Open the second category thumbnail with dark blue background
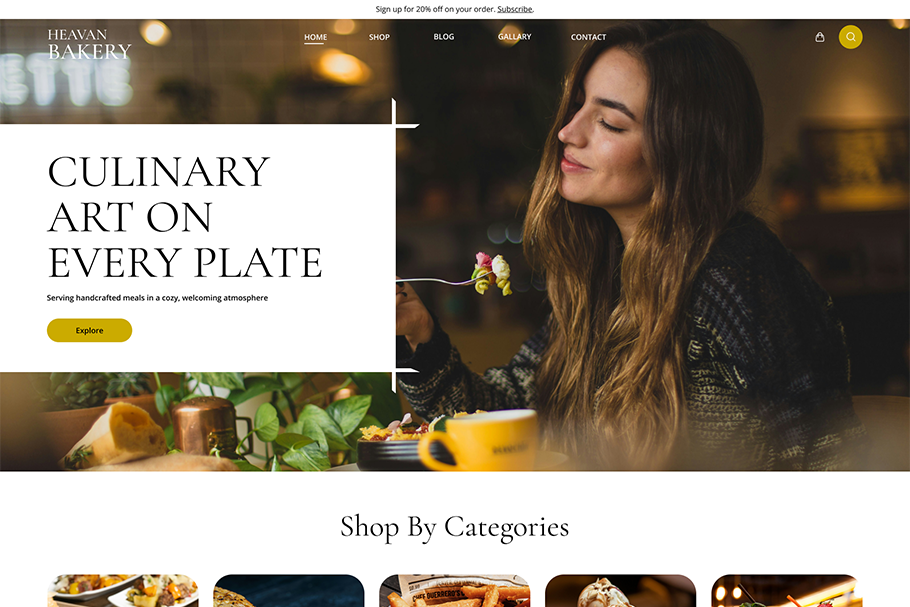 coord(289,591)
